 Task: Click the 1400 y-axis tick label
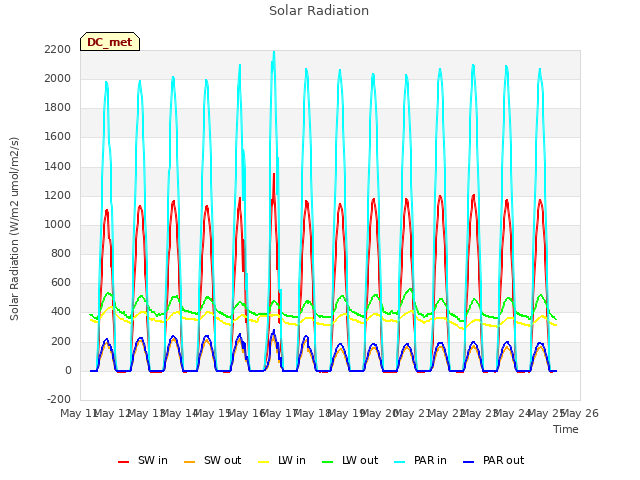[58, 166]
